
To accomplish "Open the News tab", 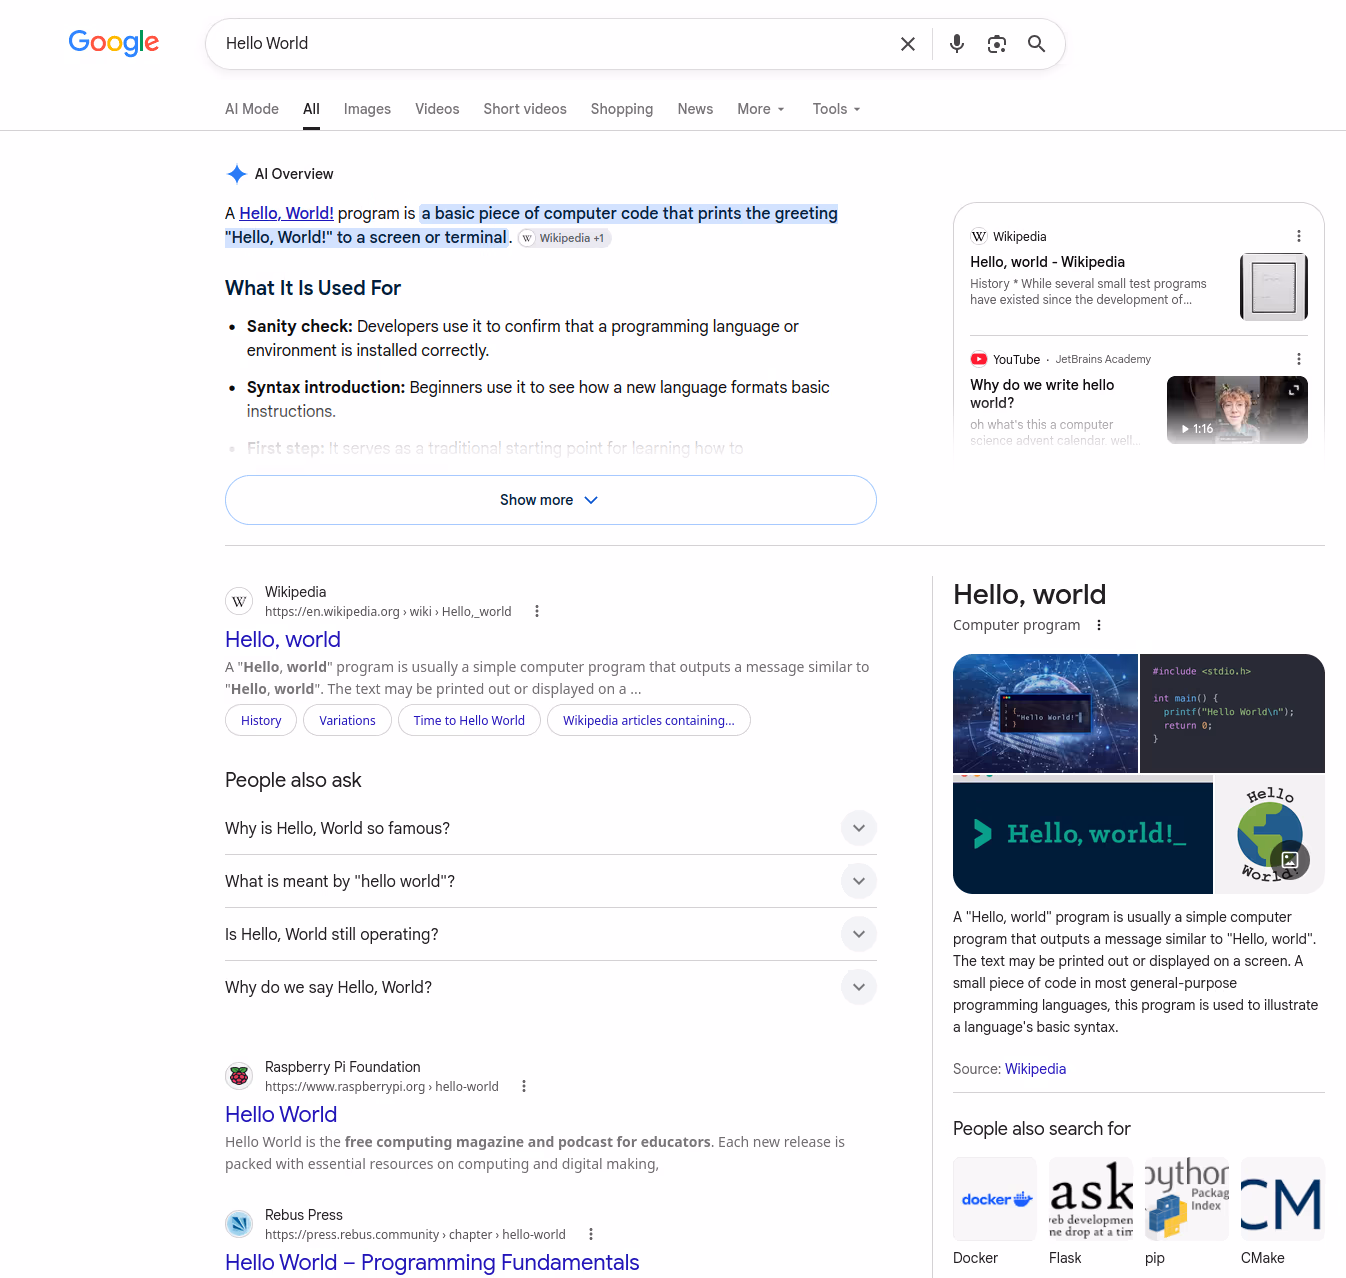I will pos(695,109).
